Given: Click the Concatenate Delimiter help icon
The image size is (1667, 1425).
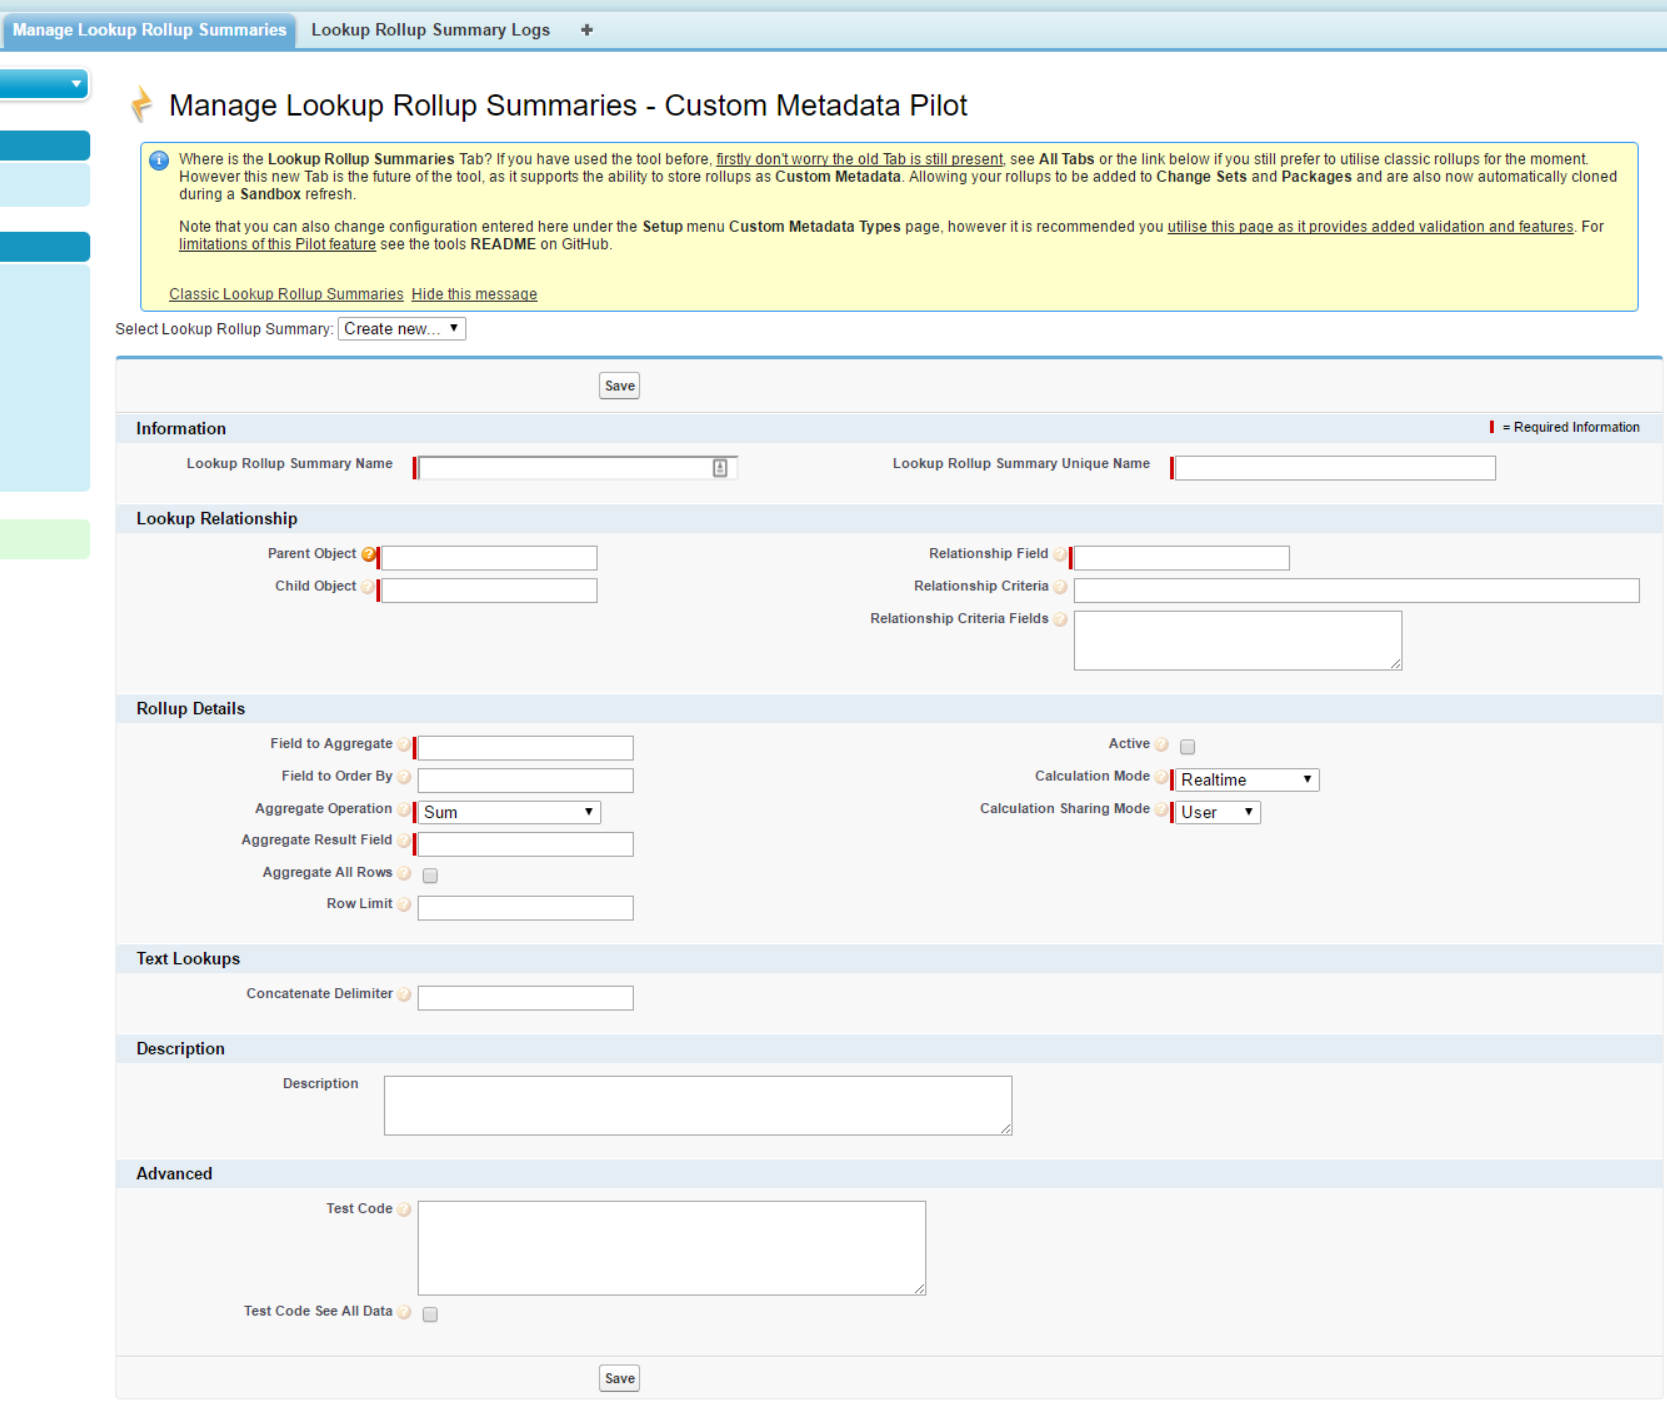Looking at the screenshot, I should [404, 995].
